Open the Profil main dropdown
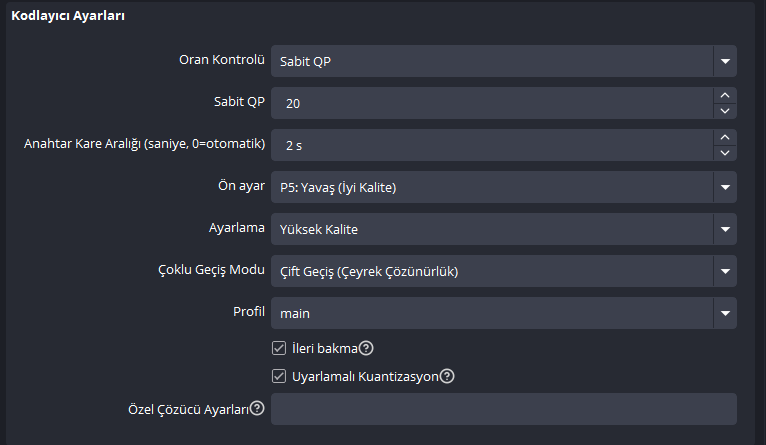Image resolution: width=766 pixels, height=445 pixels. click(x=504, y=313)
